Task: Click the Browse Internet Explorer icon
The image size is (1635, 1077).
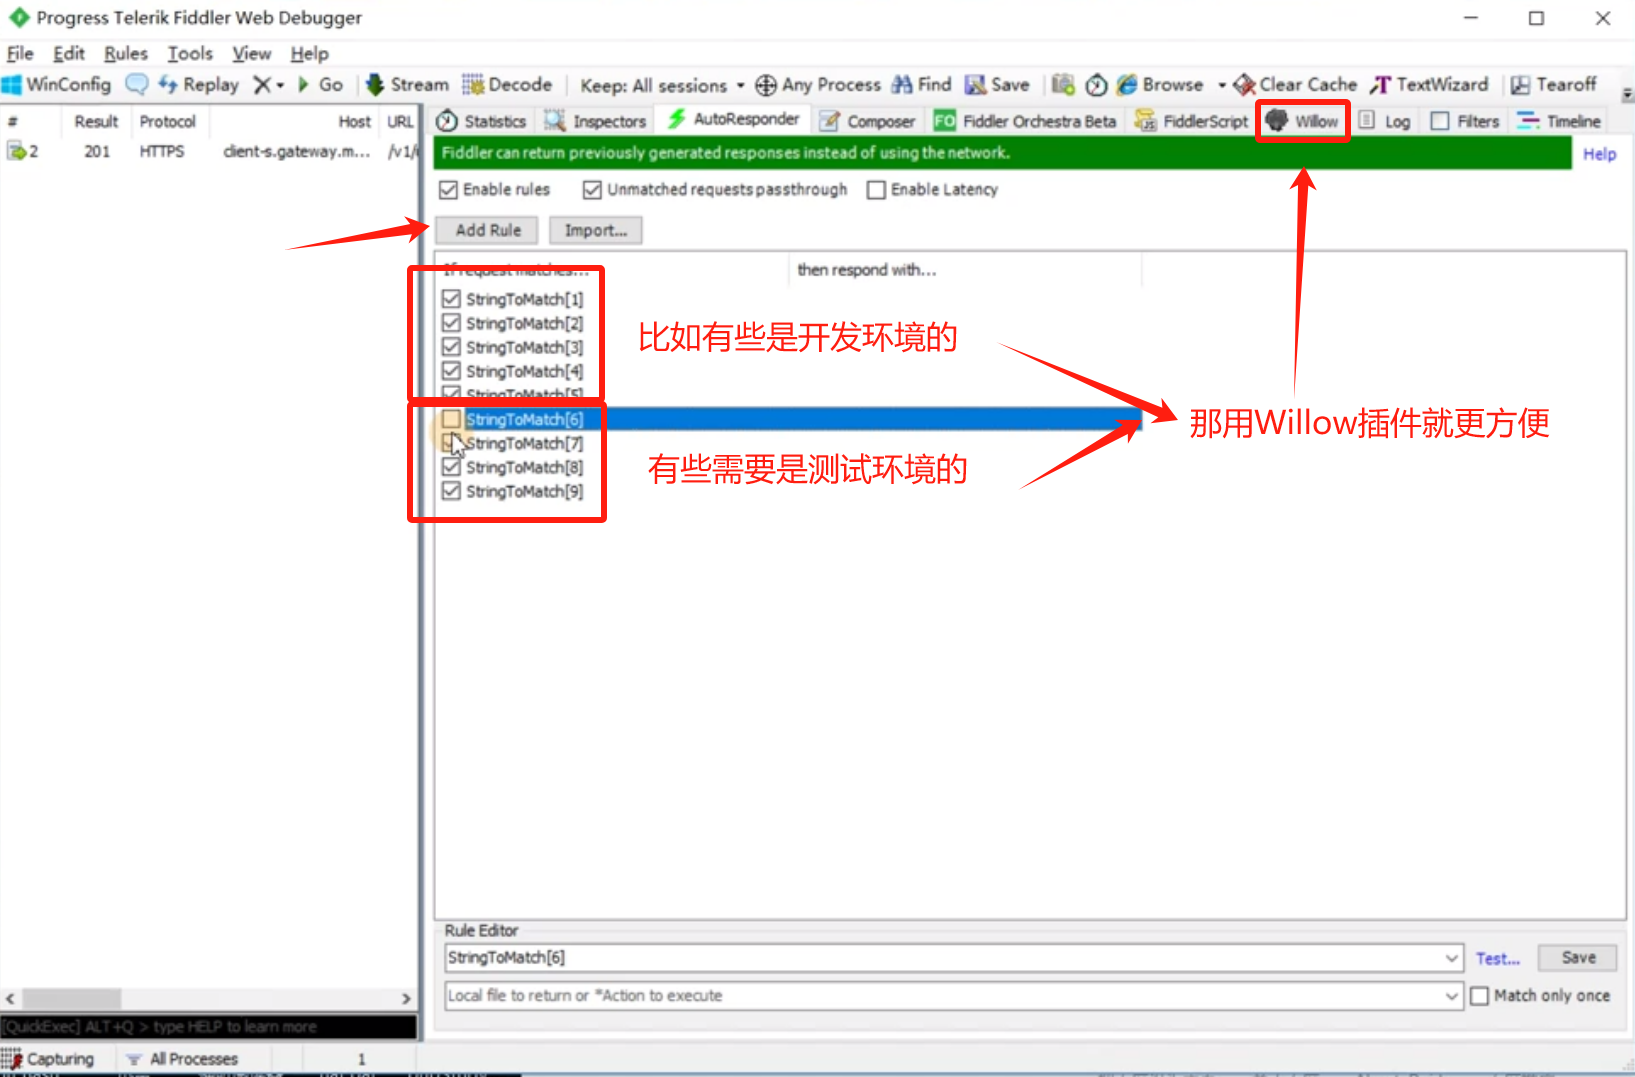Action: click(x=1127, y=85)
